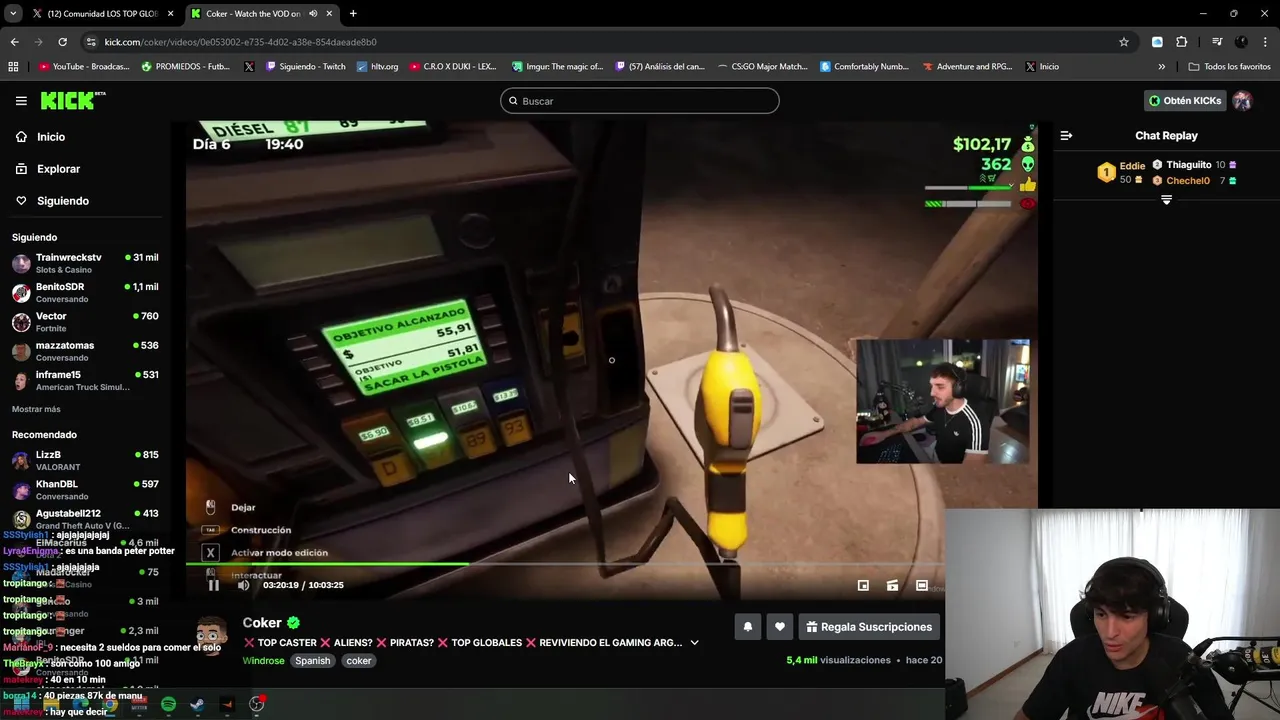The image size is (1280, 720).
Task: Open the Kick hamburger sidebar menu
Action: pyautogui.click(x=21, y=101)
